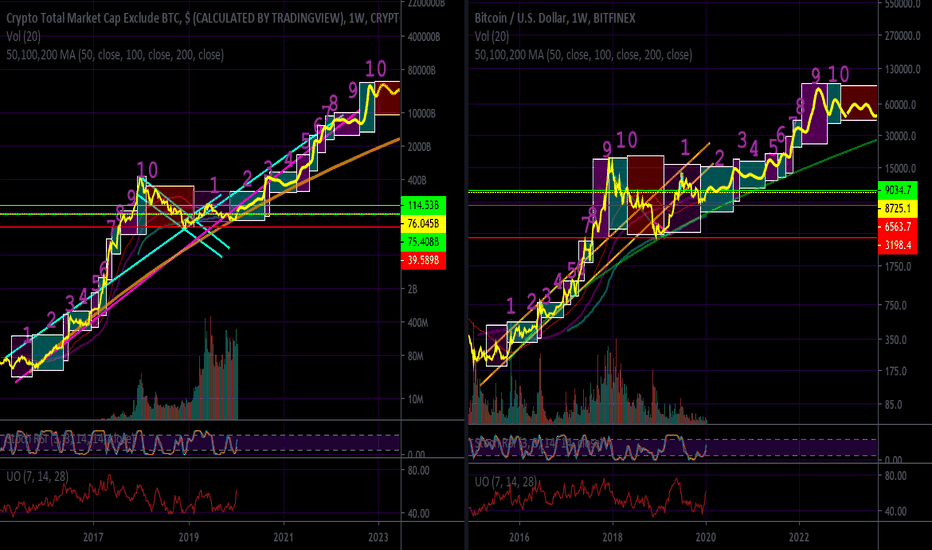Click the 80M price scale value
Viewport: 932px width, 550px height.
pos(415,356)
